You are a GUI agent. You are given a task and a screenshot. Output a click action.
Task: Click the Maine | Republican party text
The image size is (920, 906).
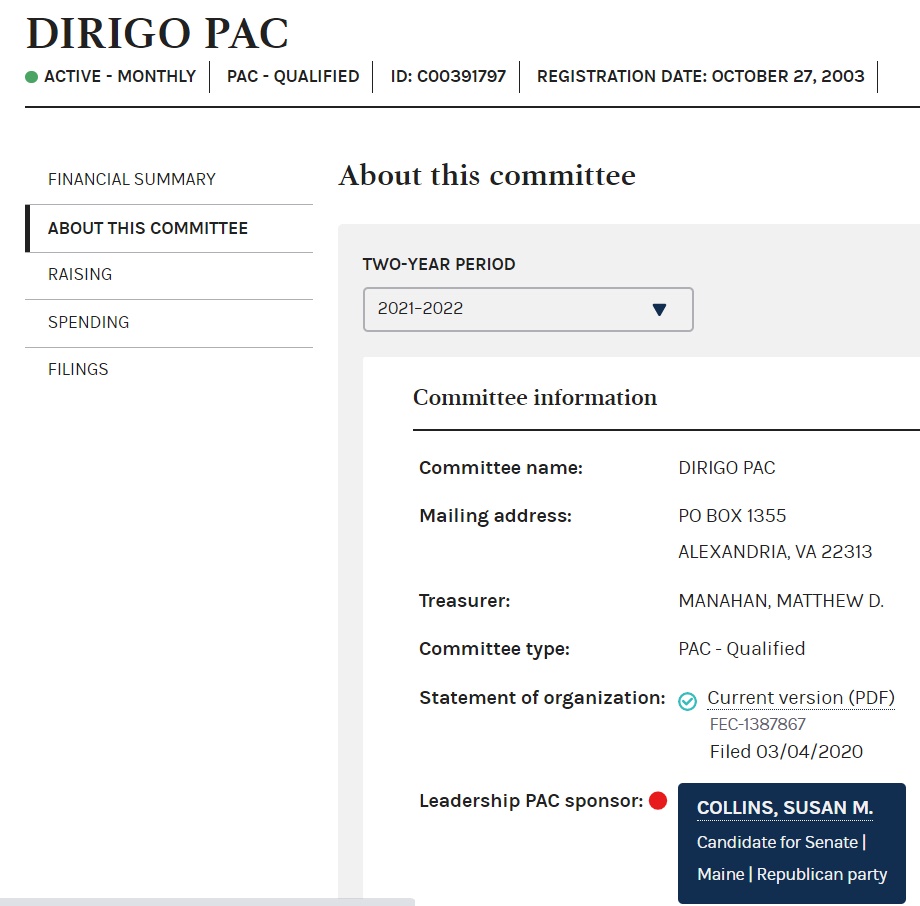click(792, 874)
